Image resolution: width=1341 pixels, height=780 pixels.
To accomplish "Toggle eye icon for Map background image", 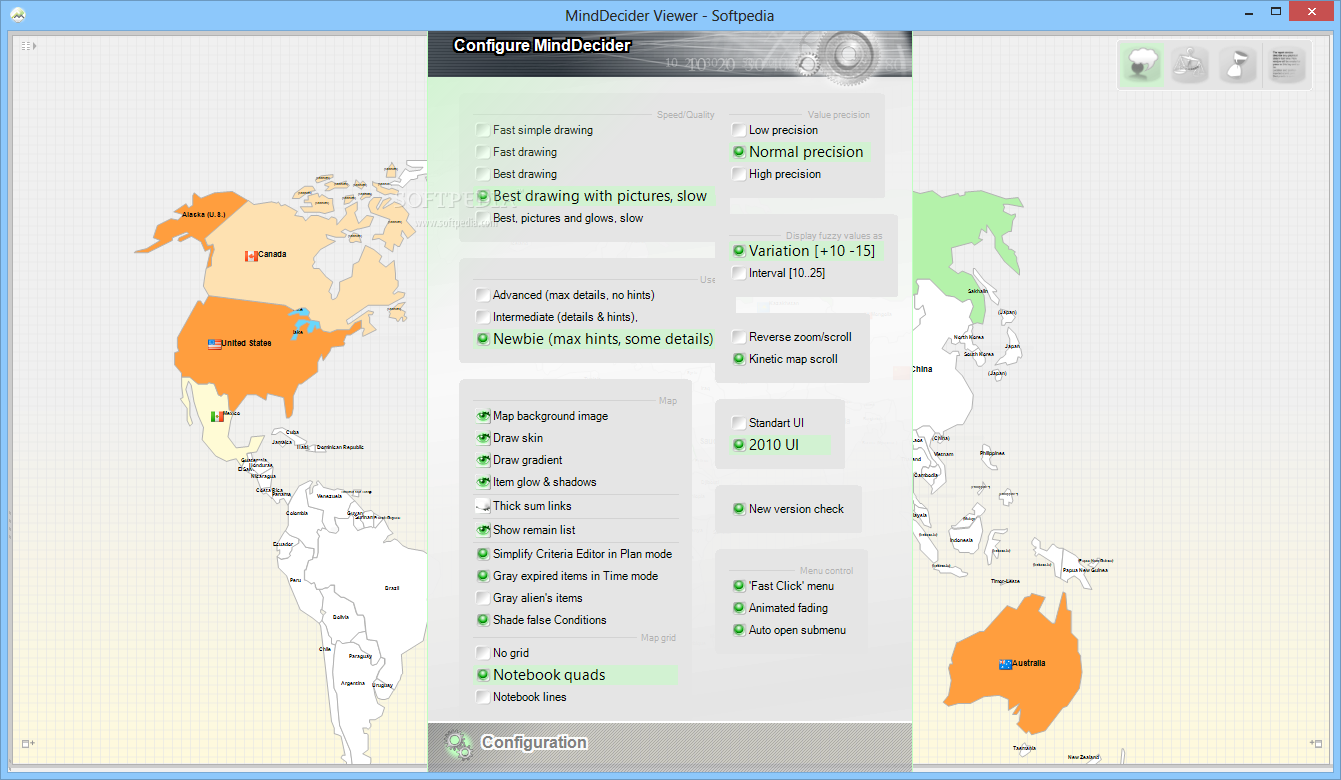I will point(483,416).
